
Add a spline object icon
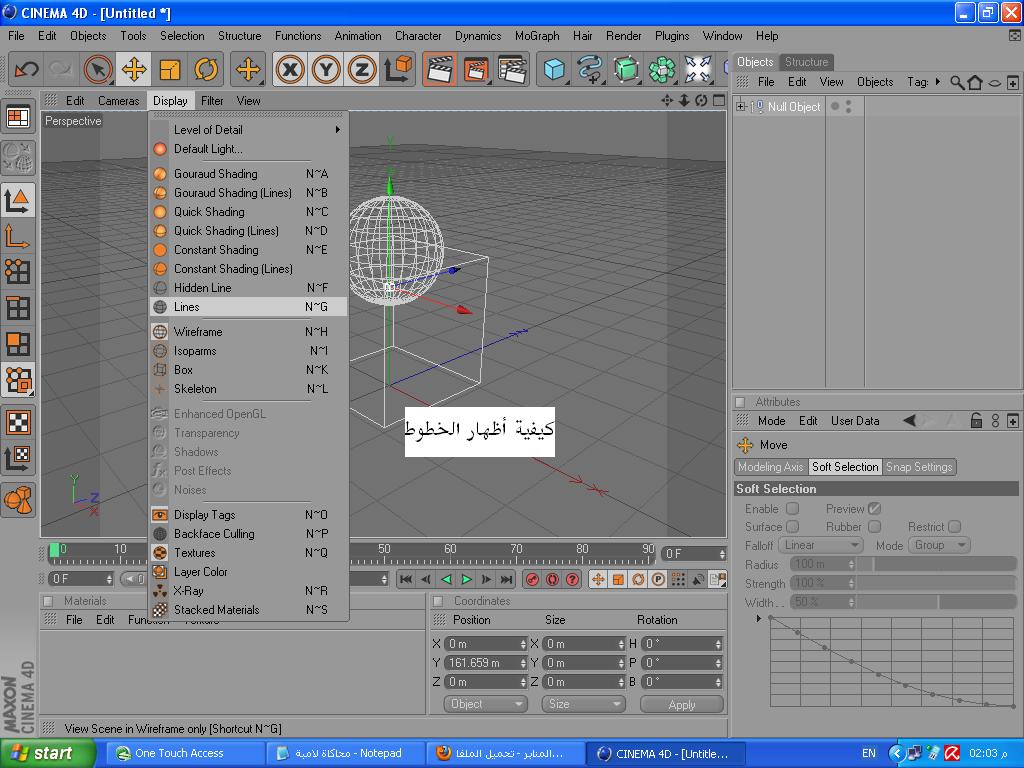590,69
